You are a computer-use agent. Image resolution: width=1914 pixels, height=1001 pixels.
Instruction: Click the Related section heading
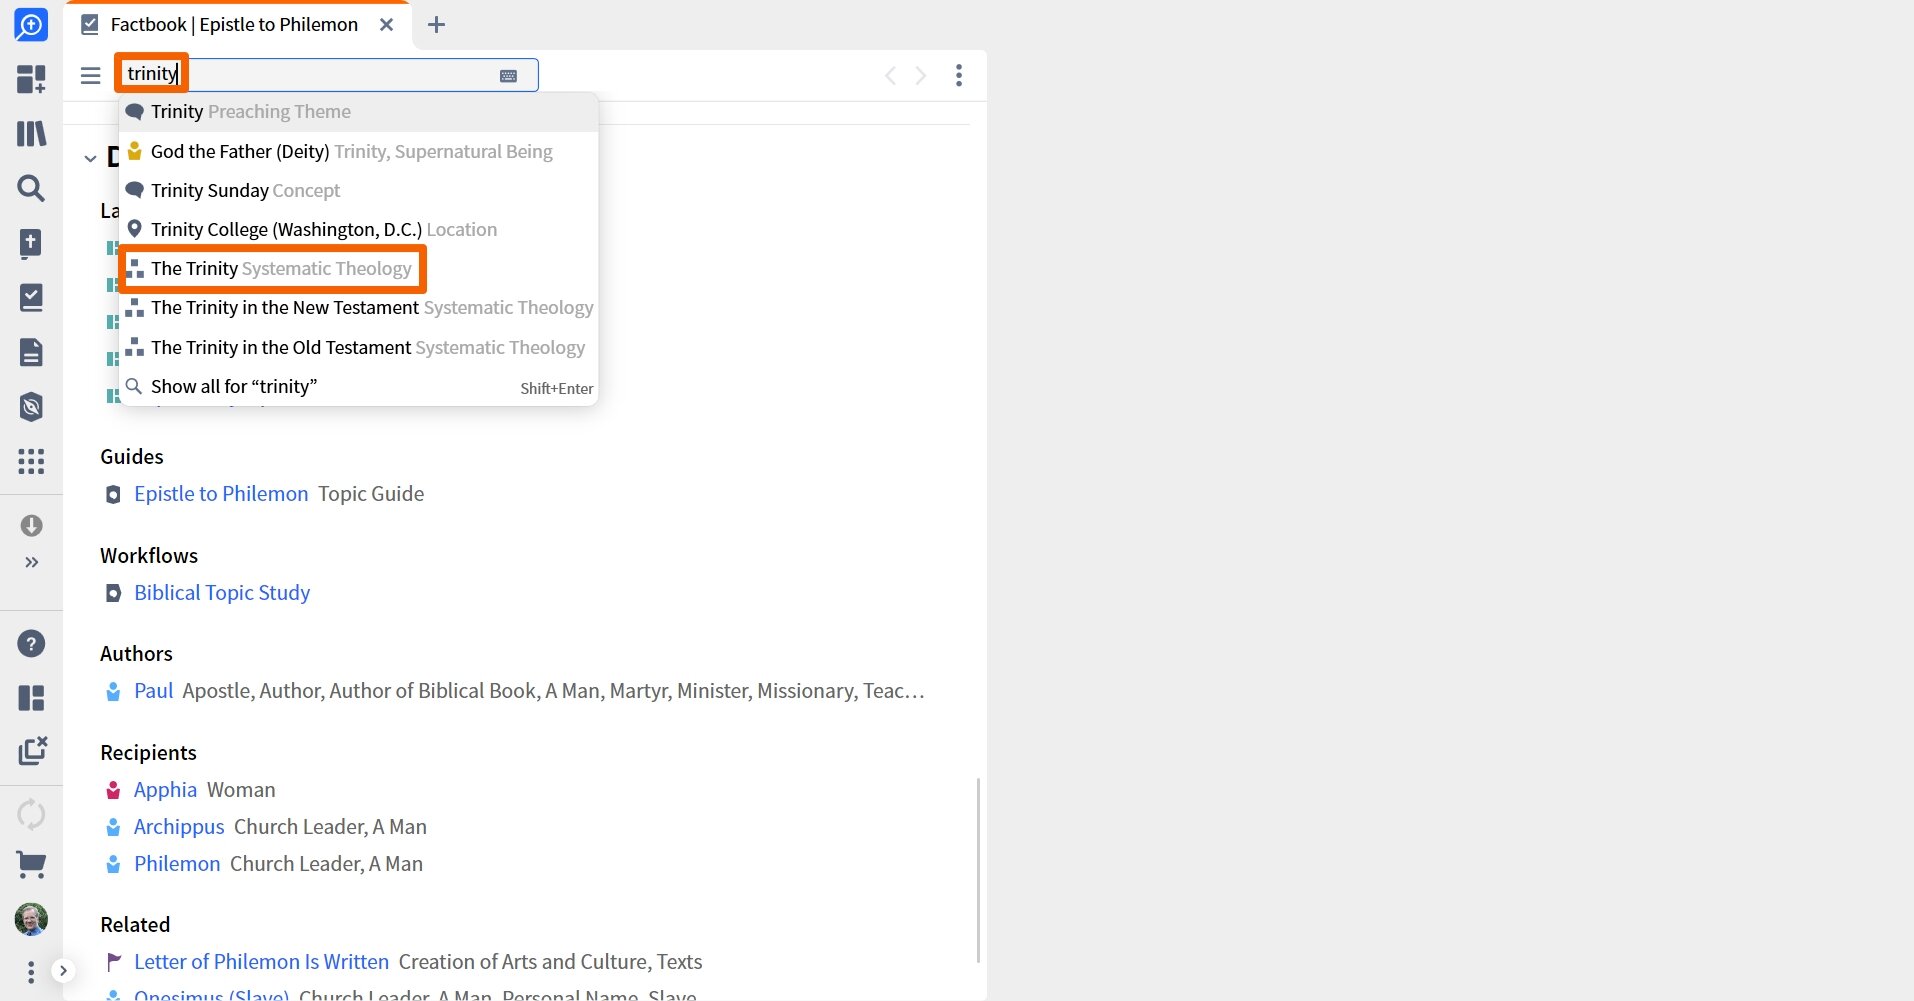[x=135, y=925]
